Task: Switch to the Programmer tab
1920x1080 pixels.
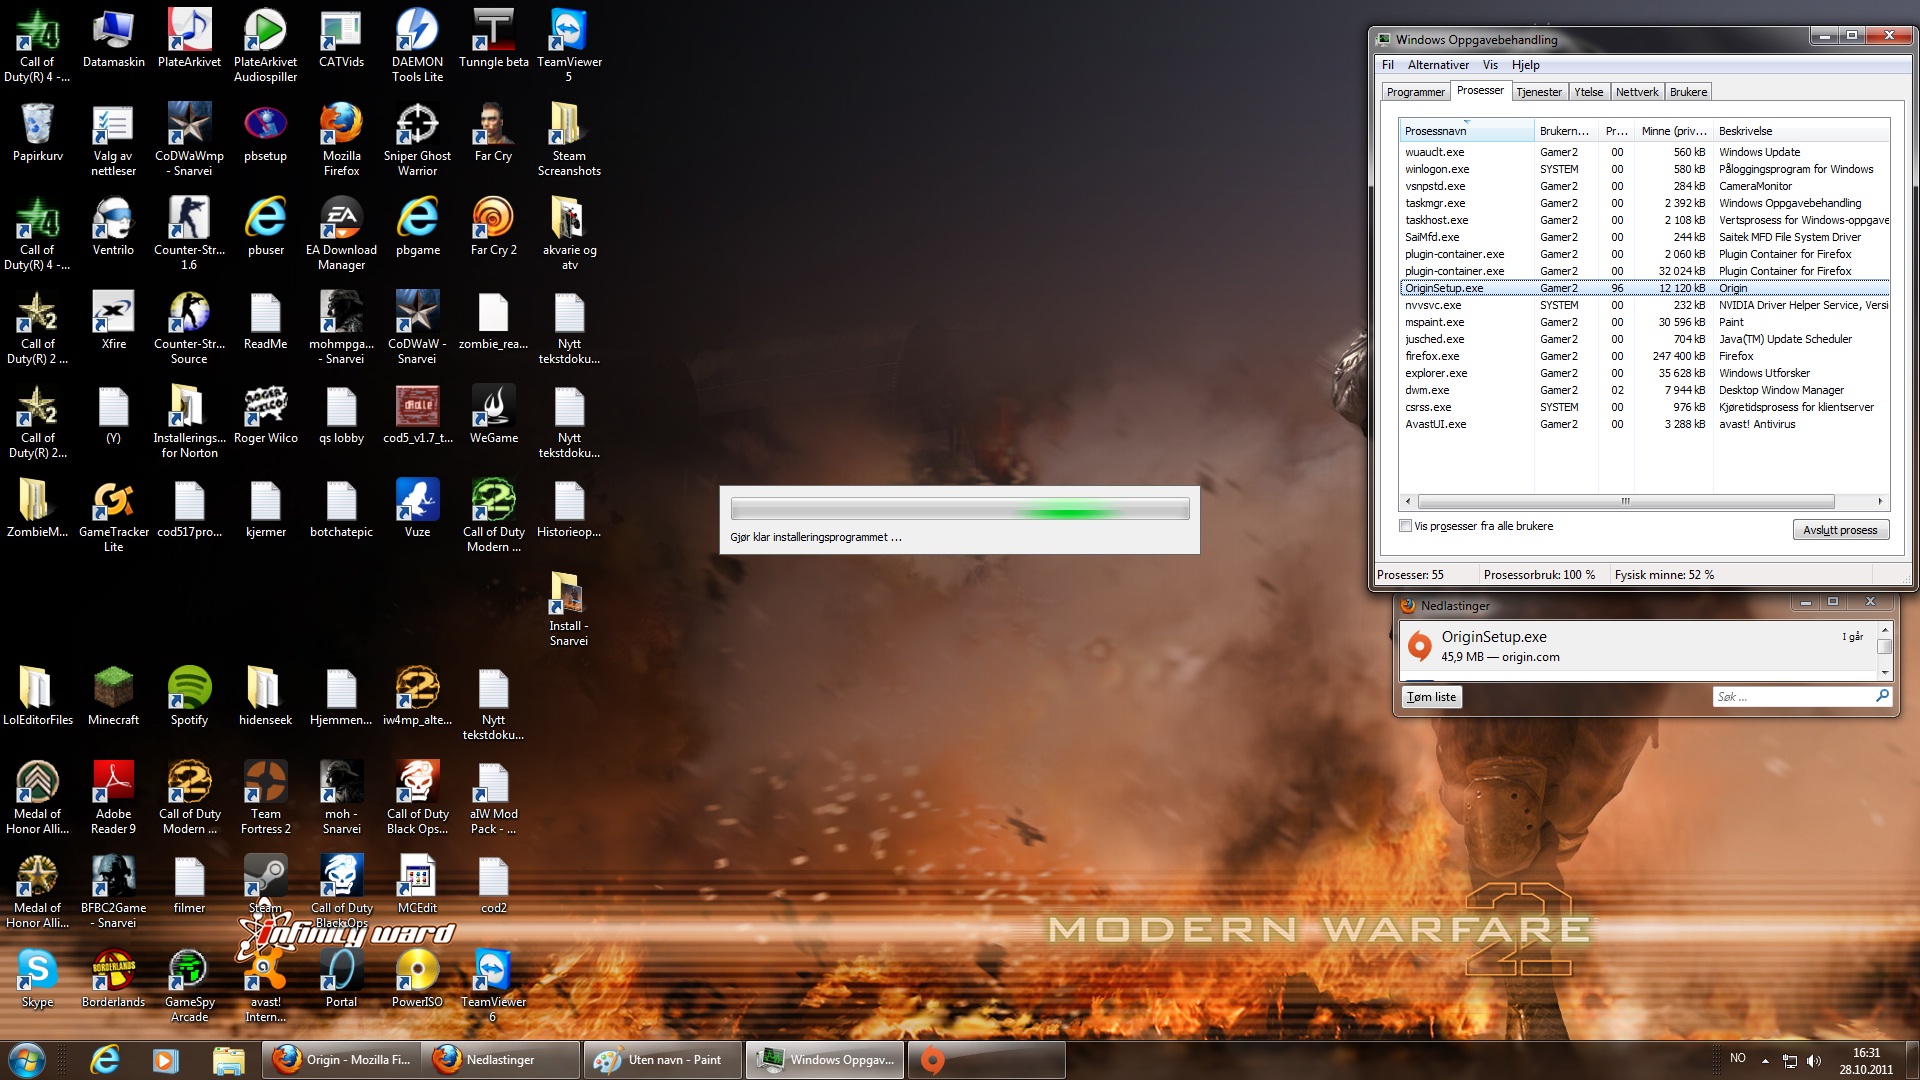Action: point(1415,92)
